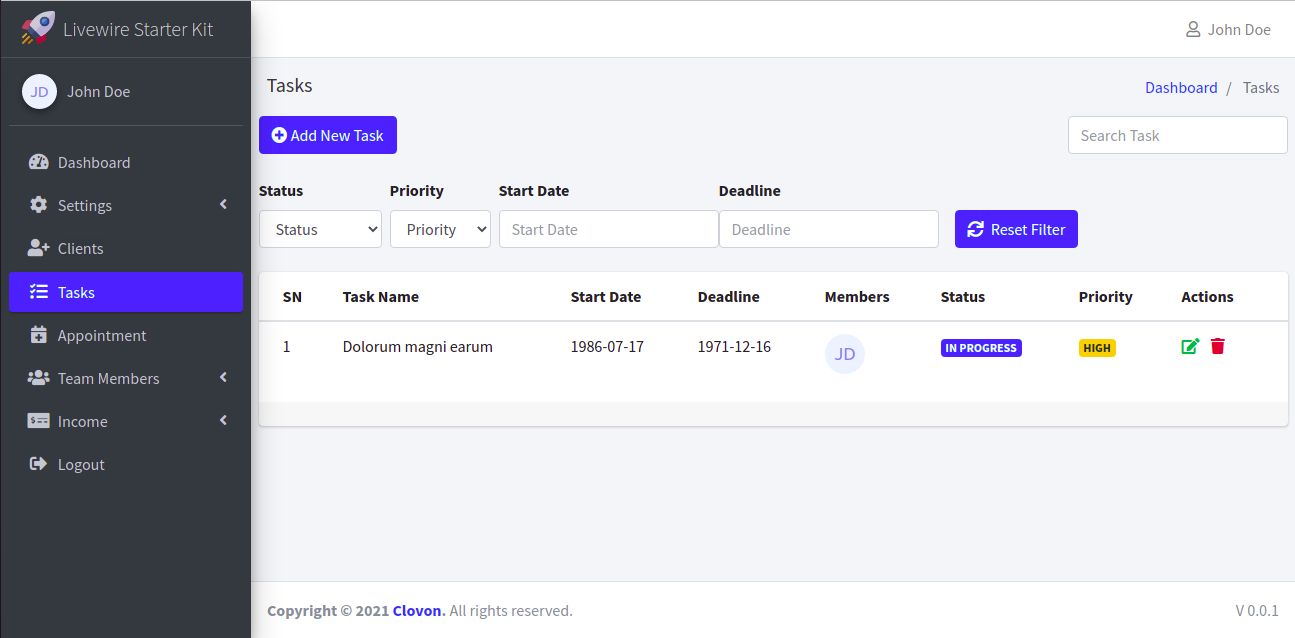Click the JD avatar in the sidebar profile
Screen dimensions: 1295x638
pyautogui.click(x=39, y=91)
